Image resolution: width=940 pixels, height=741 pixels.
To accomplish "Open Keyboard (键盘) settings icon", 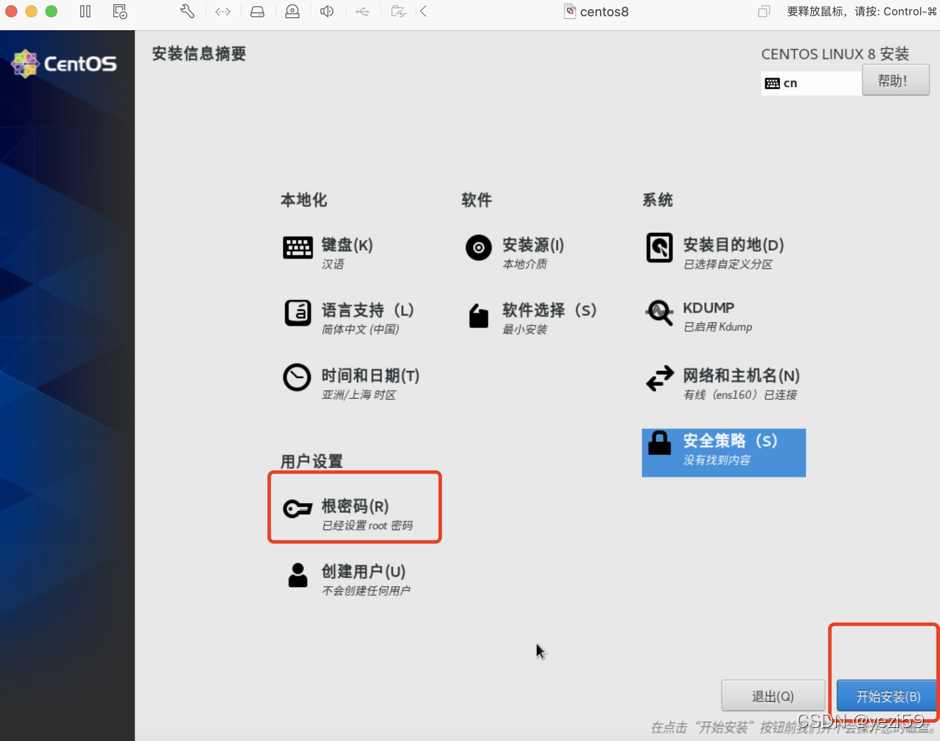I will [297, 246].
